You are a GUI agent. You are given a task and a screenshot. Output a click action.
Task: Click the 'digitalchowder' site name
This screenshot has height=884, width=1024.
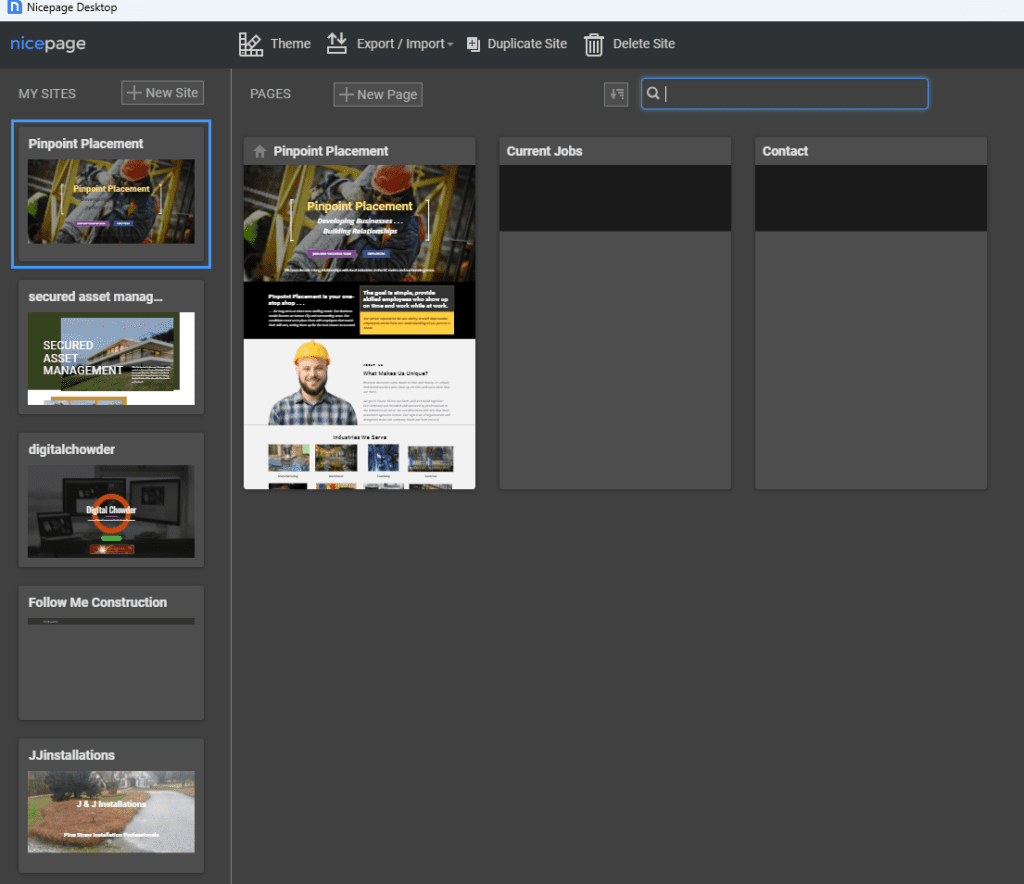click(x=71, y=449)
